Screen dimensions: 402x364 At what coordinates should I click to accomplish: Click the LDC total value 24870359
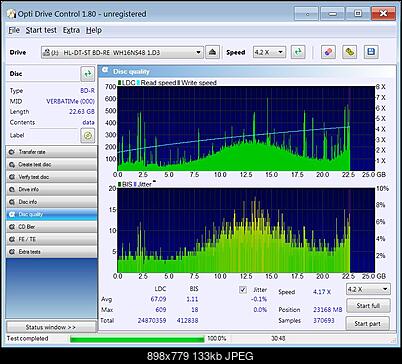pos(152,320)
